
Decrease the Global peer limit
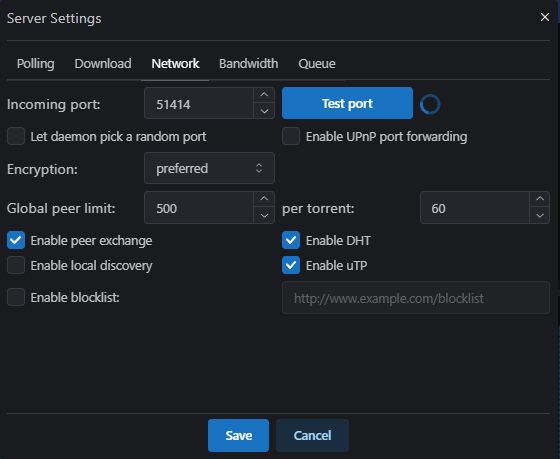264,215
